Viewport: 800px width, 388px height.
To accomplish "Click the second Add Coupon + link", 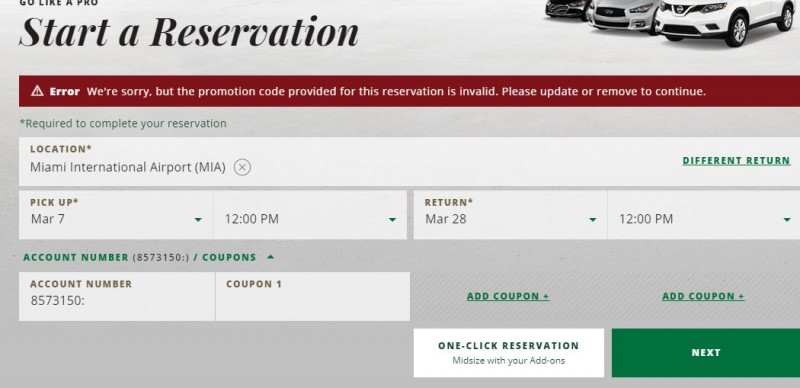I will (x=703, y=296).
